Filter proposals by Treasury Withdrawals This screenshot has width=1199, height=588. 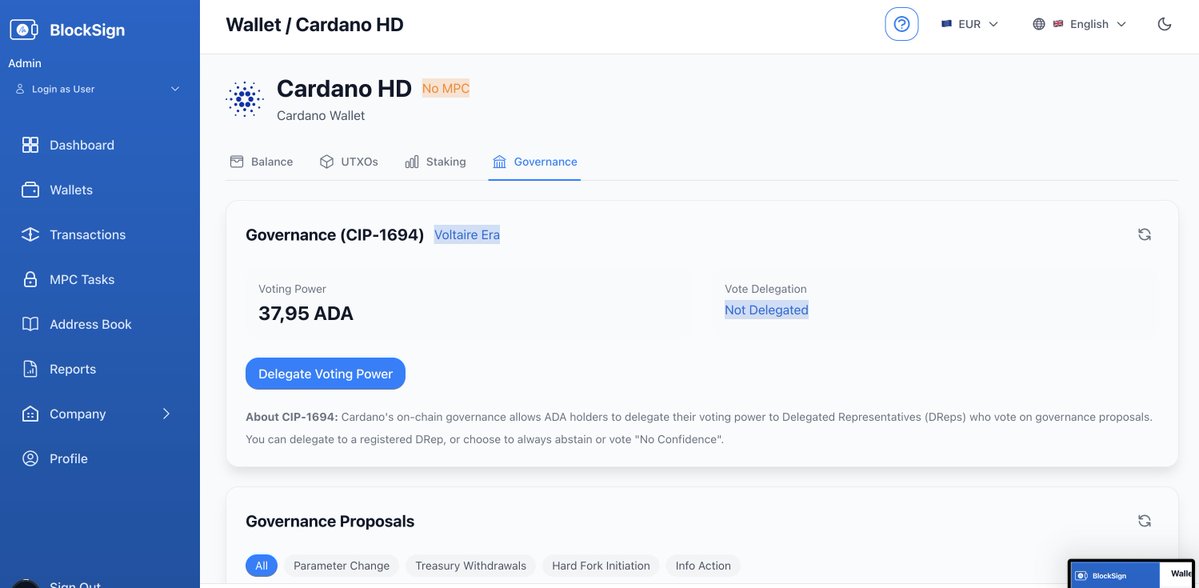470,566
